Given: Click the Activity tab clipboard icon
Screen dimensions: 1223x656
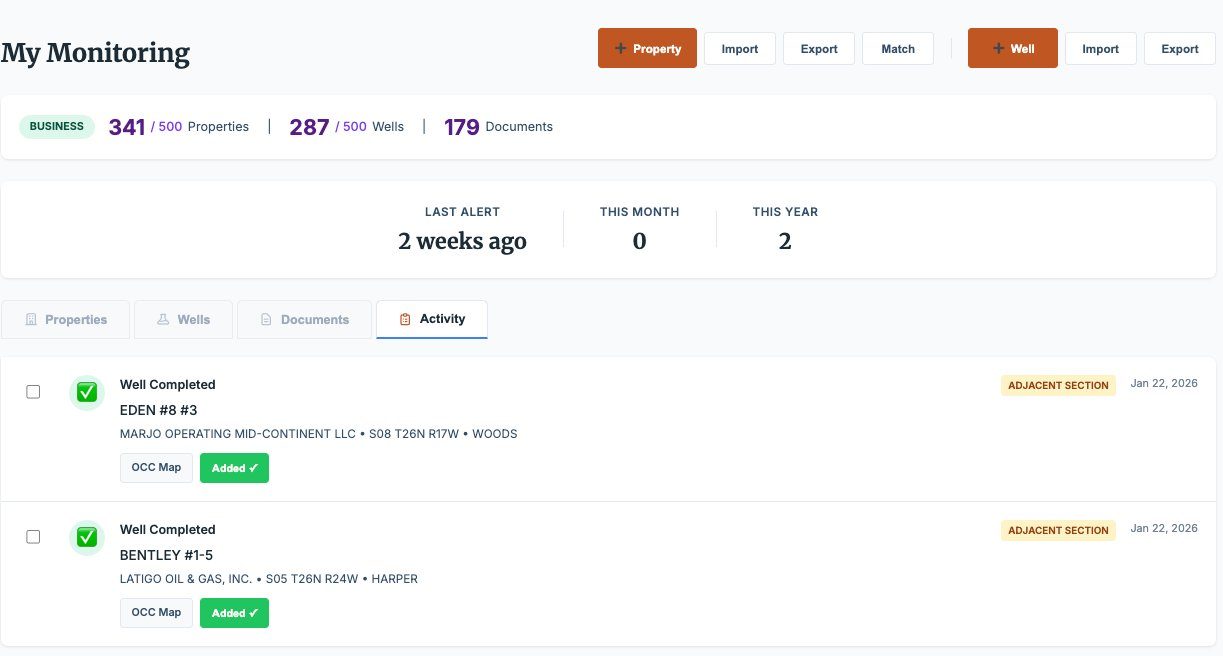Looking at the screenshot, I should point(405,318).
